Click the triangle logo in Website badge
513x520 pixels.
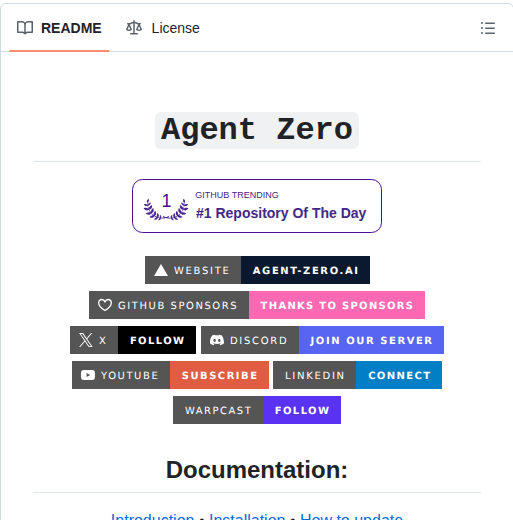pyautogui.click(x=161, y=270)
